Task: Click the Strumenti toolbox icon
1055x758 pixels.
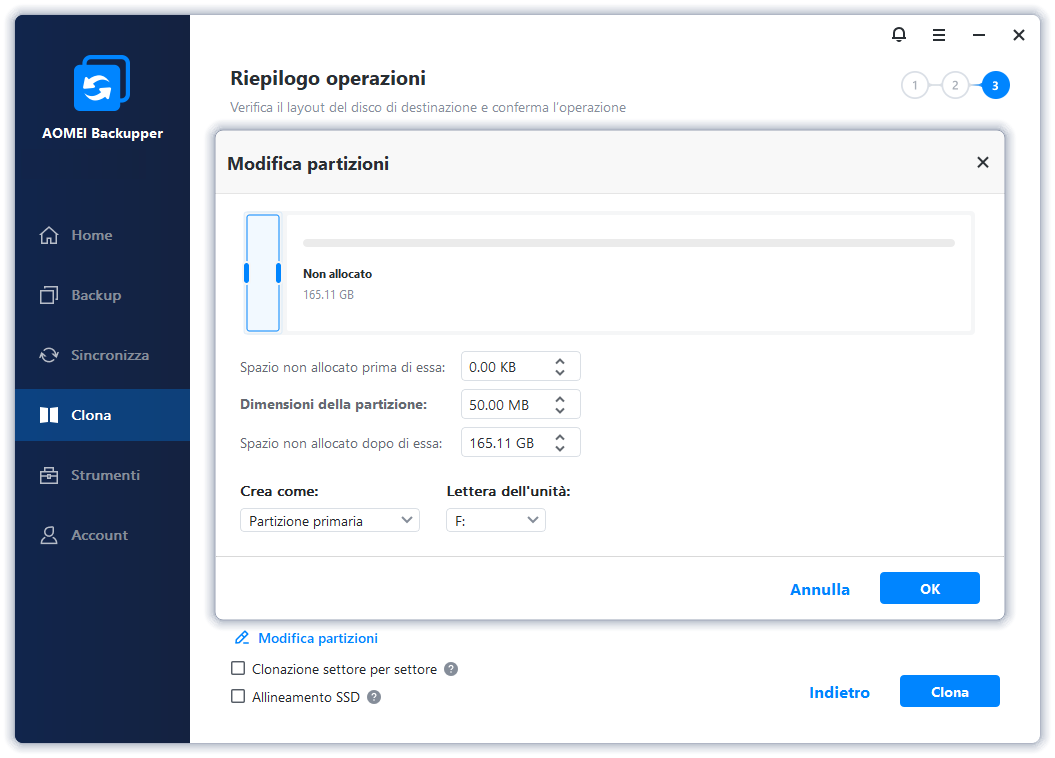Action: pyautogui.click(x=49, y=475)
